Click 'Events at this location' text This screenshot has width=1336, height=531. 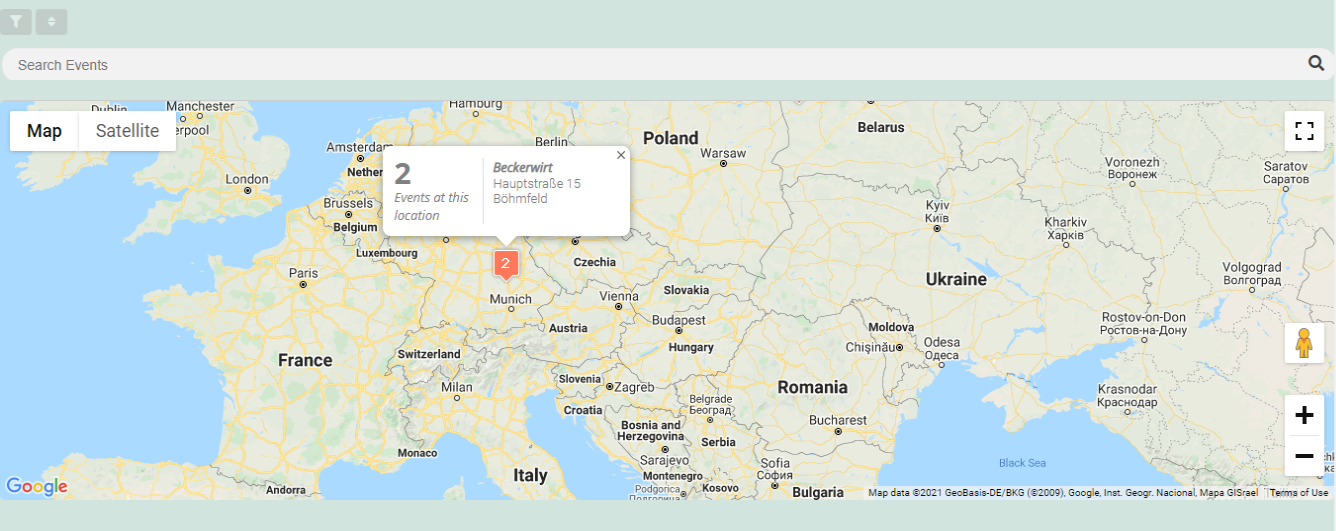(x=431, y=206)
